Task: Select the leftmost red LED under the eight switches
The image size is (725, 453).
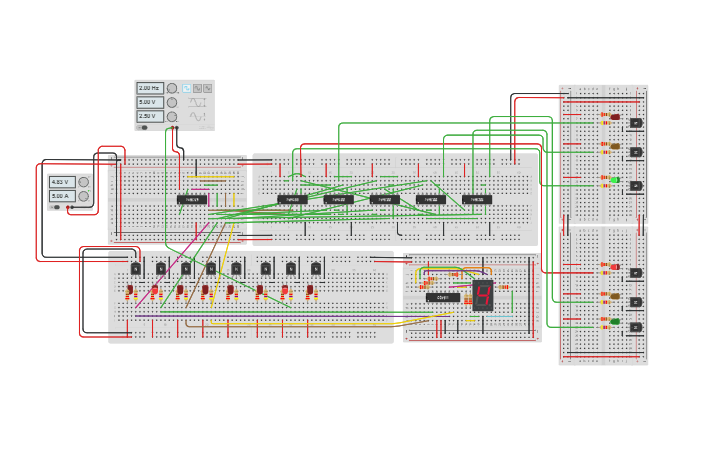Action: point(130,291)
